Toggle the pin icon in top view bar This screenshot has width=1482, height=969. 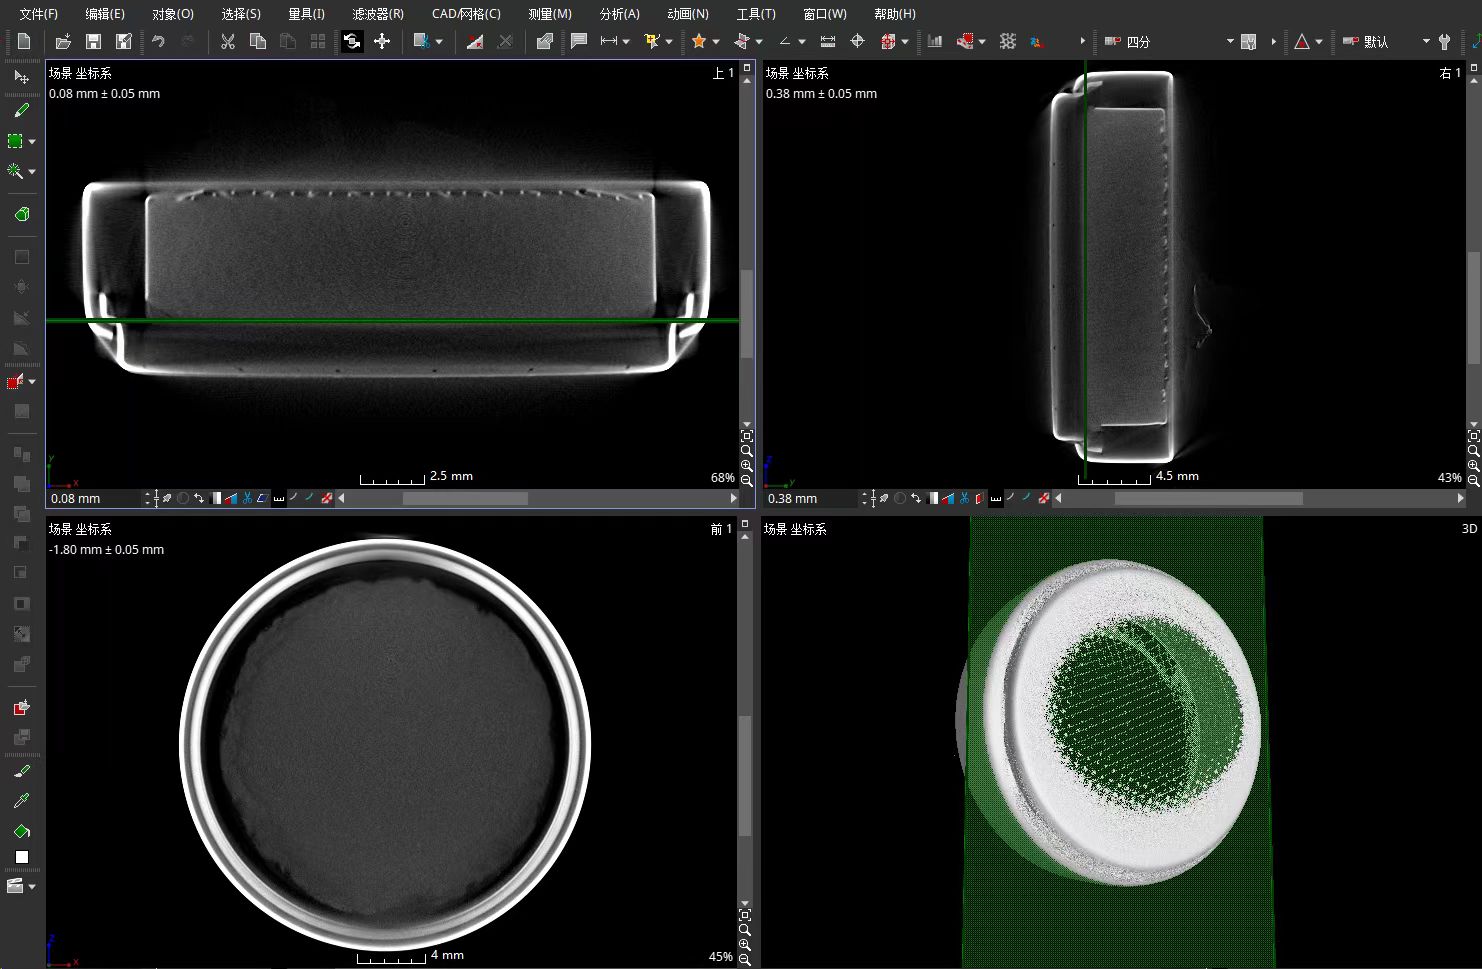[167, 498]
